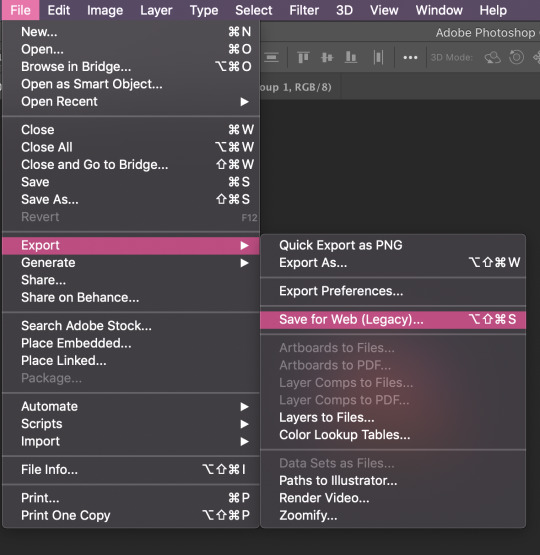Expand the Open Recent submenu

131,102
